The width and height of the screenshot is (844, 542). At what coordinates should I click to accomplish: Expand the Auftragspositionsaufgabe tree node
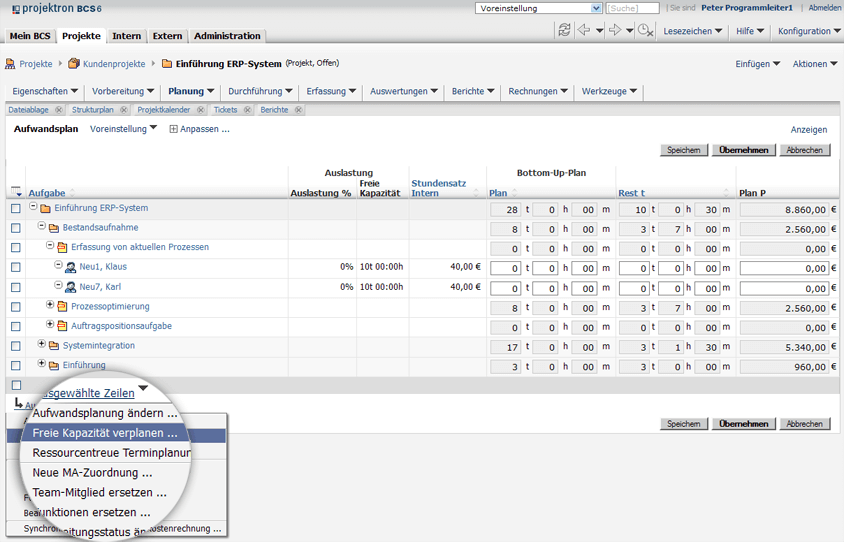(50, 324)
